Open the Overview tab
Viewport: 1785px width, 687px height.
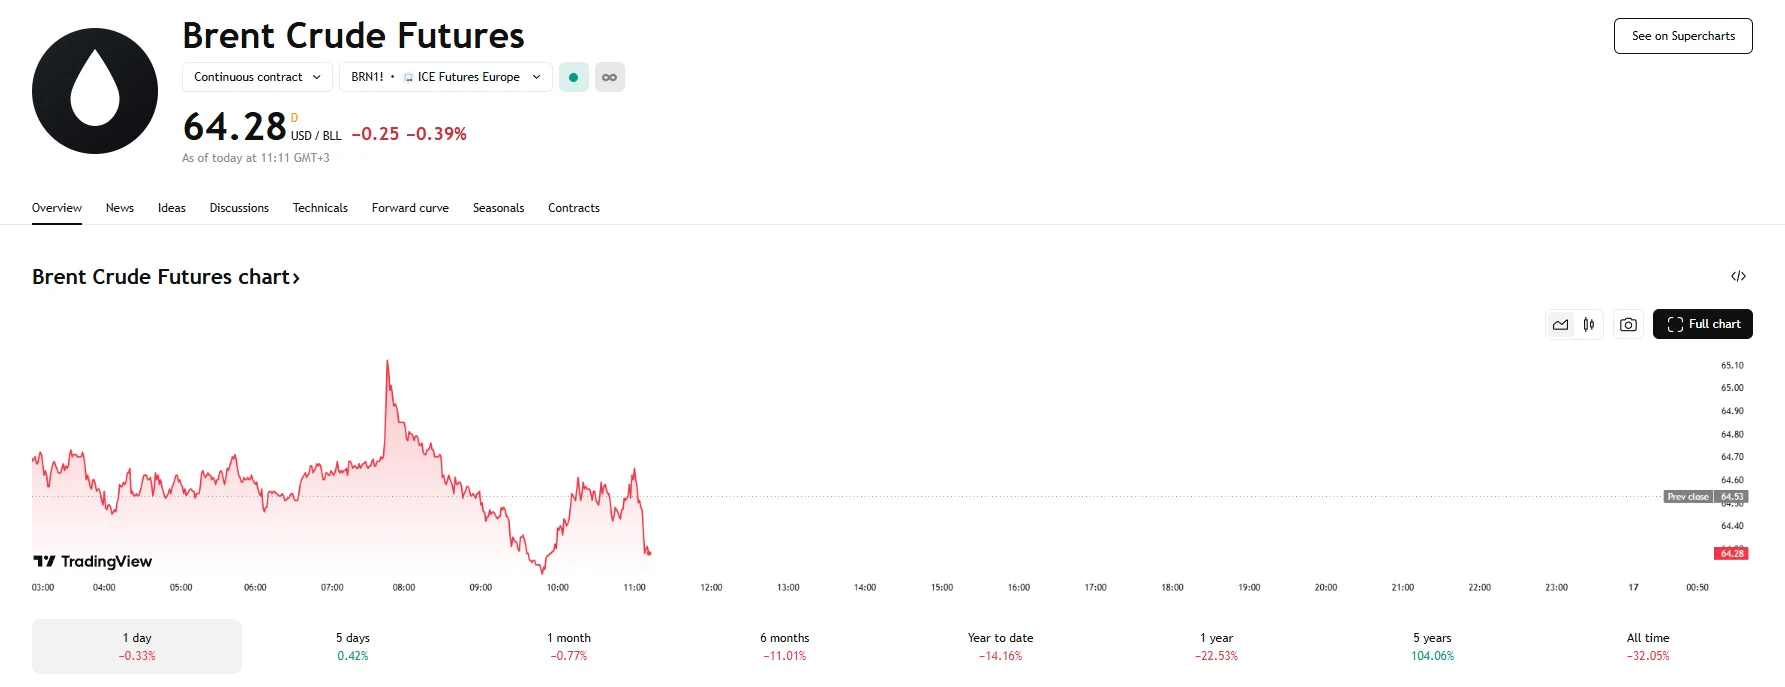coord(57,208)
